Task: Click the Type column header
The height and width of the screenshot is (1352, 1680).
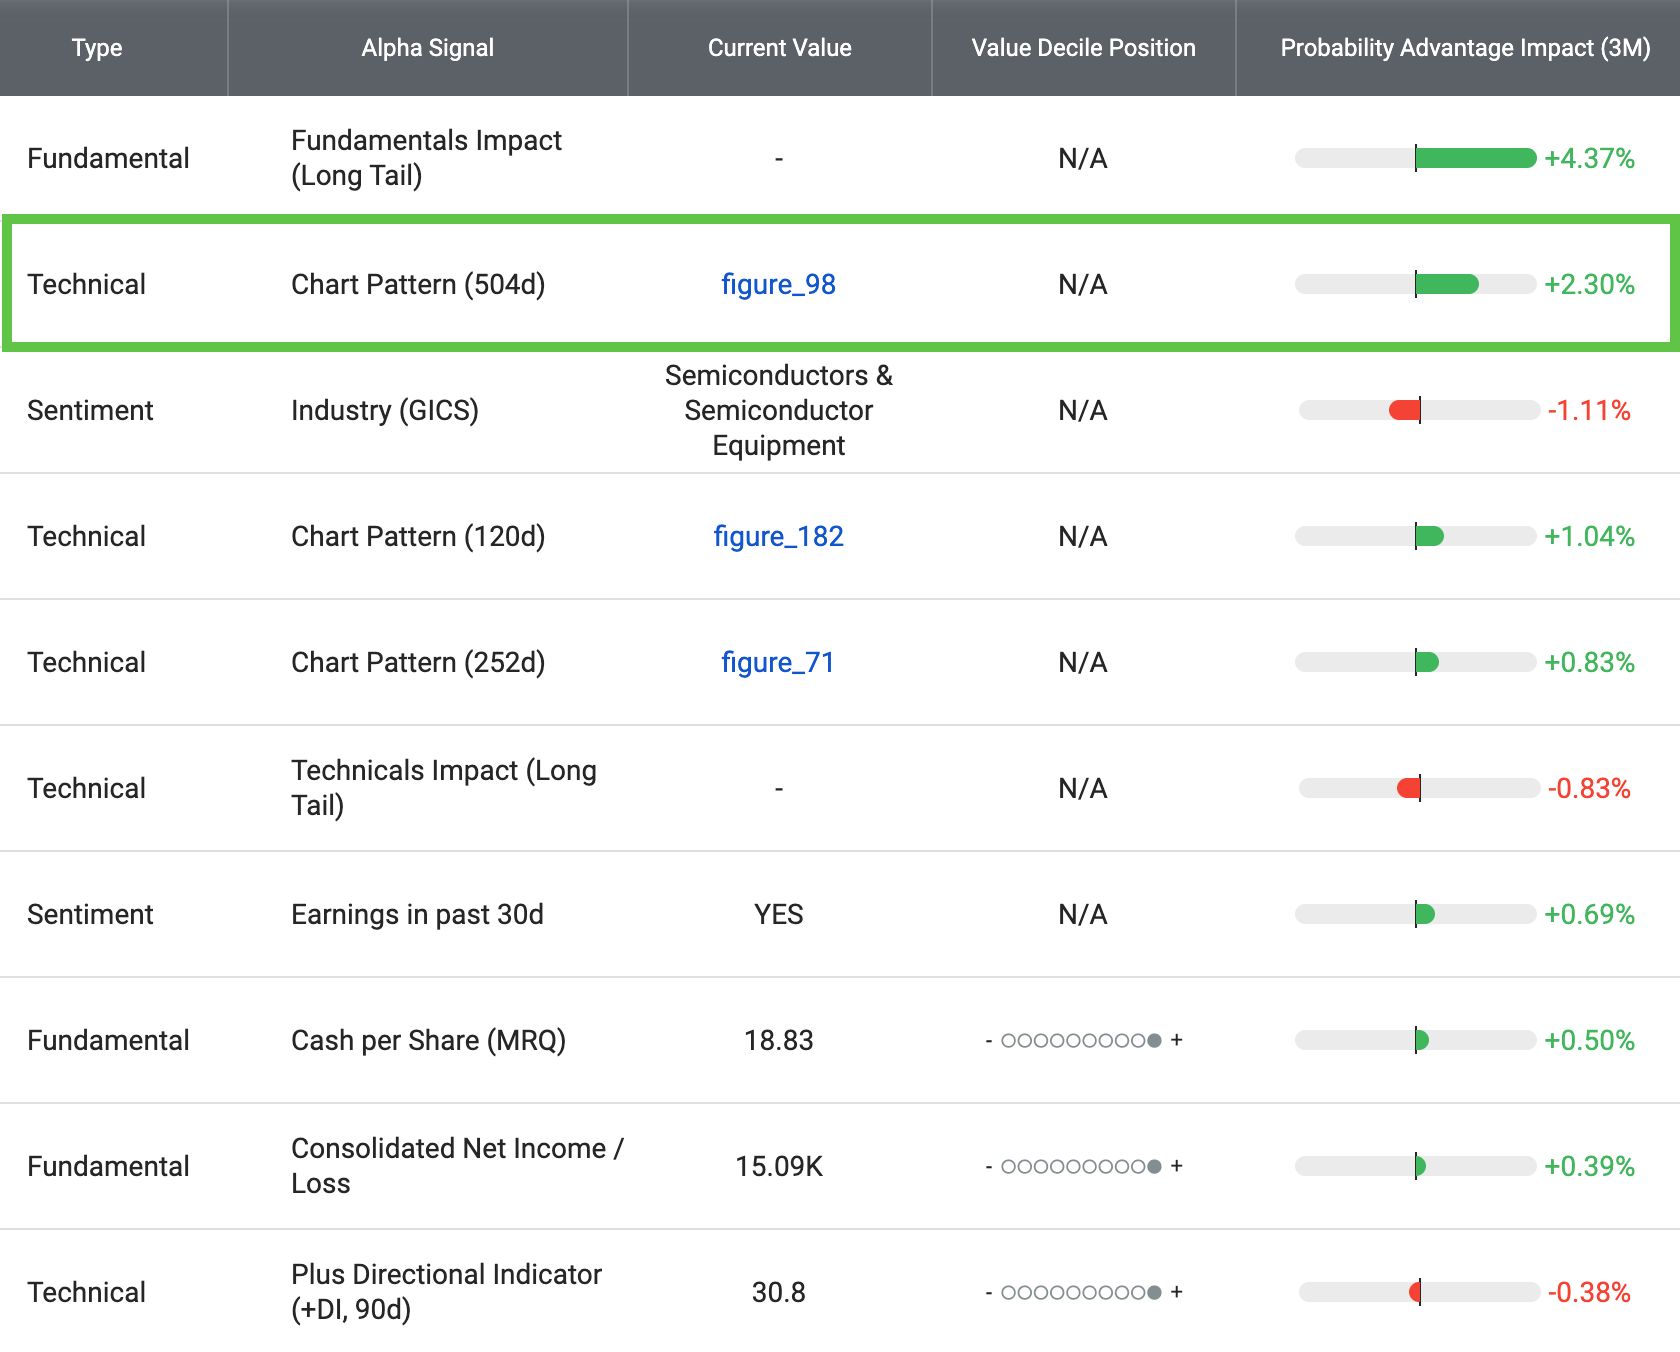Action: pyautogui.click(x=97, y=48)
